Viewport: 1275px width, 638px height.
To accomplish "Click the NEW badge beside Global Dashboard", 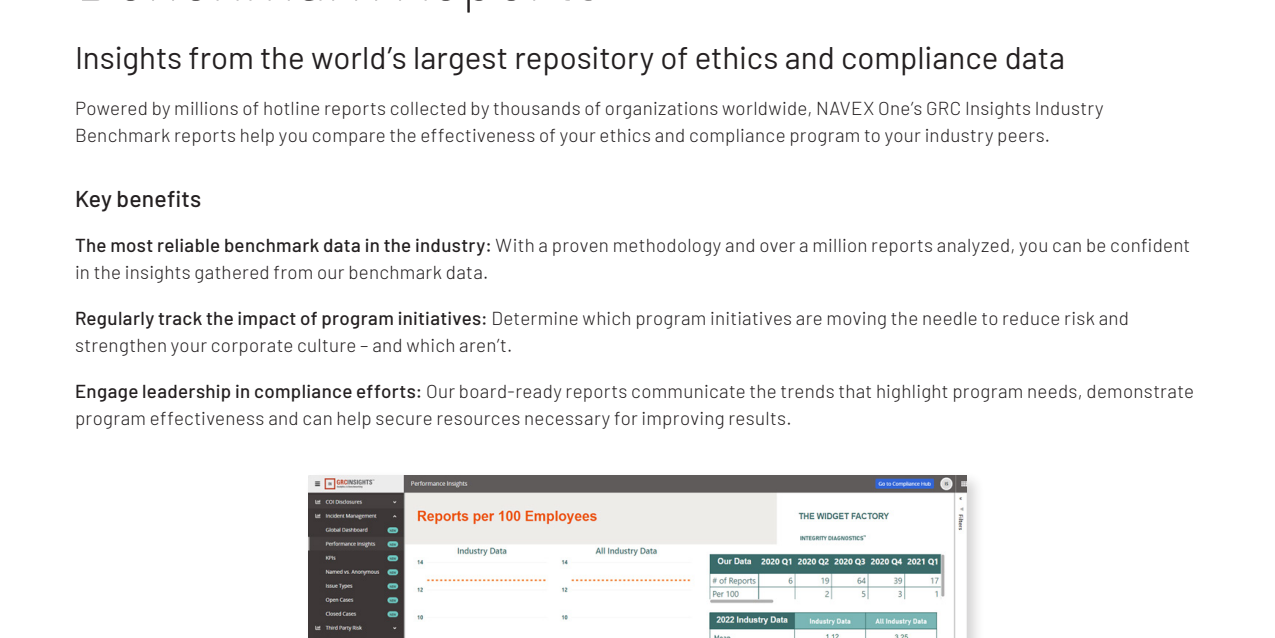I will tap(393, 530).
